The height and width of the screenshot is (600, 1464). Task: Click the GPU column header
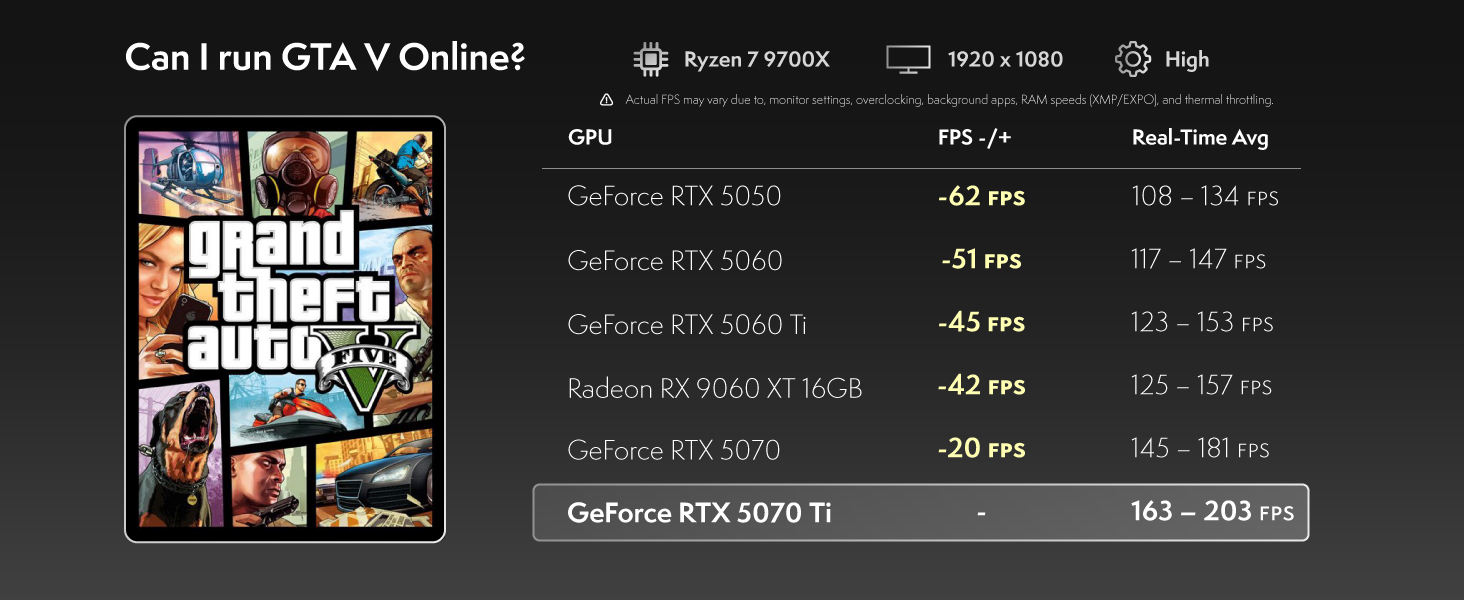(x=590, y=137)
